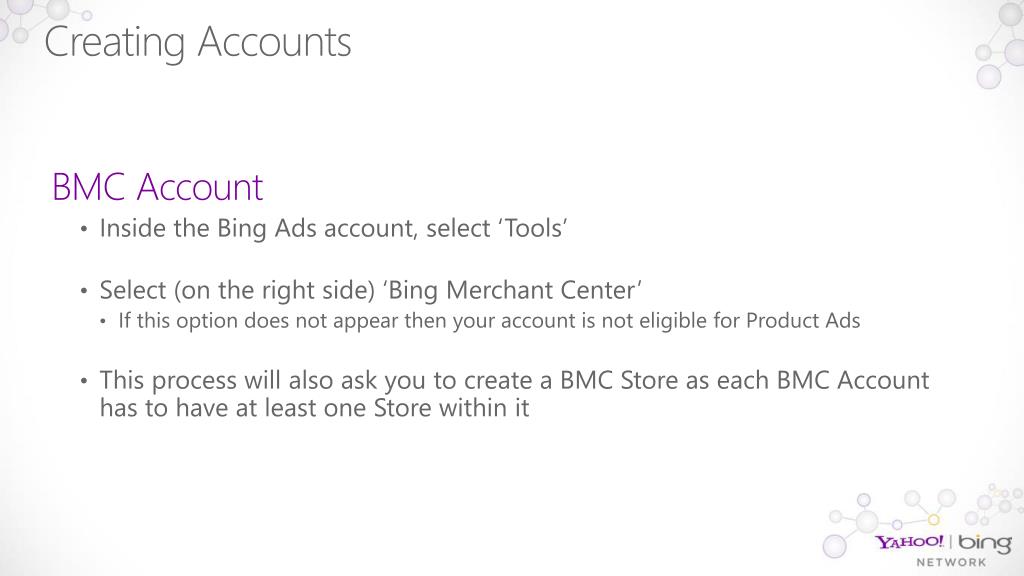
Task: Click the yellow circle above the Bing logo
Action: [x=934, y=519]
